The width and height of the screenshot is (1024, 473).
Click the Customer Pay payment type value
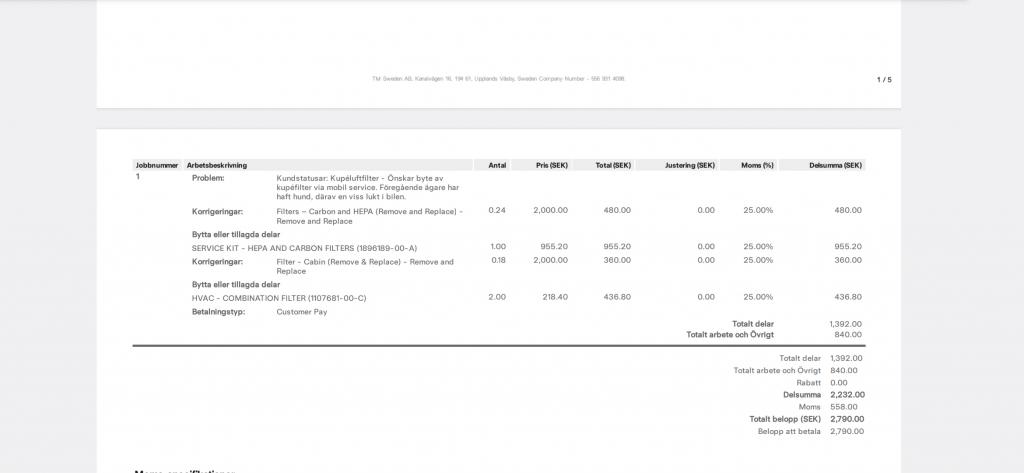pos(302,312)
